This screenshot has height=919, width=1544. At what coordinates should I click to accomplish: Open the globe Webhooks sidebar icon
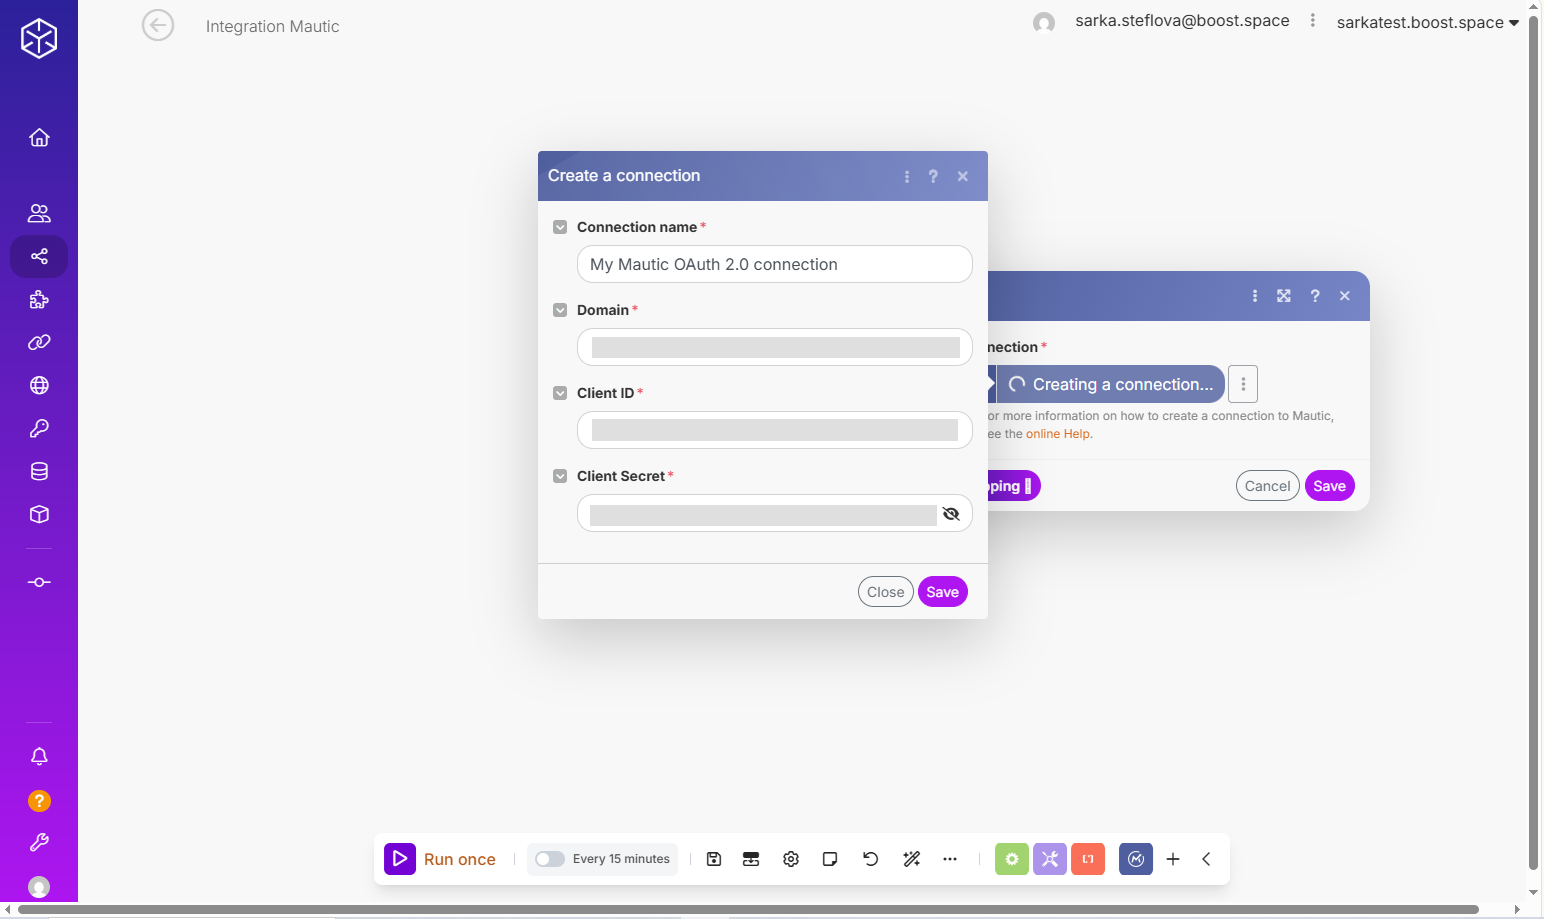click(39, 385)
